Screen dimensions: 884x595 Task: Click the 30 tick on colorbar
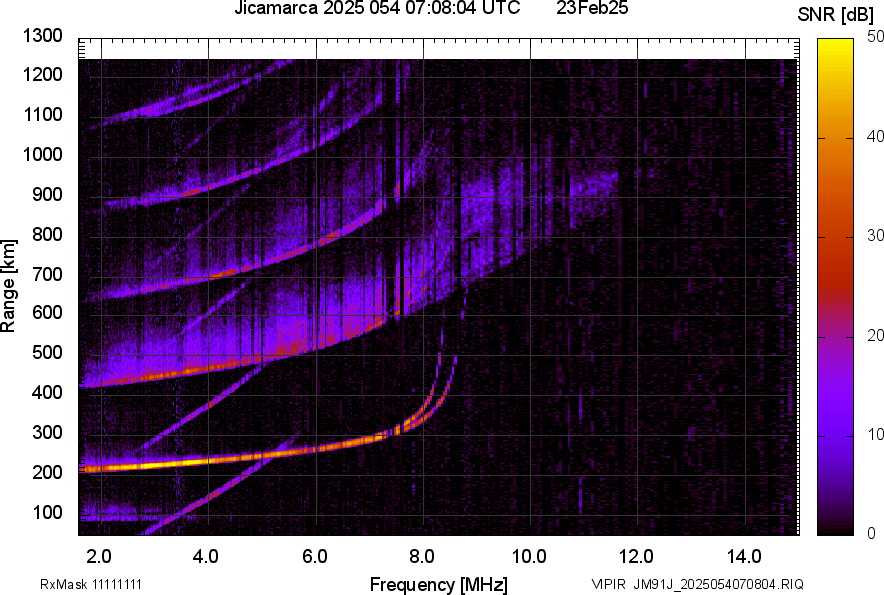coord(875,235)
